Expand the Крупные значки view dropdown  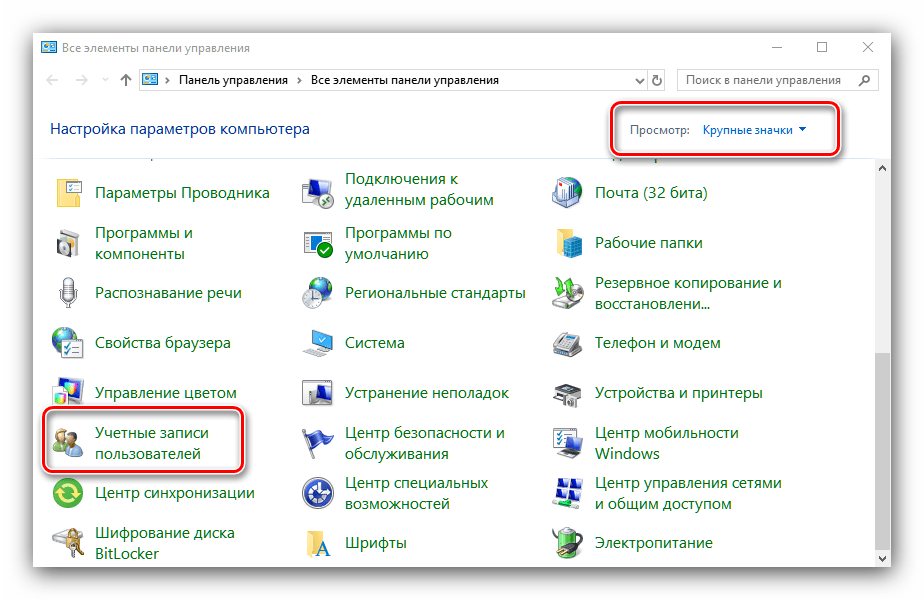754,130
